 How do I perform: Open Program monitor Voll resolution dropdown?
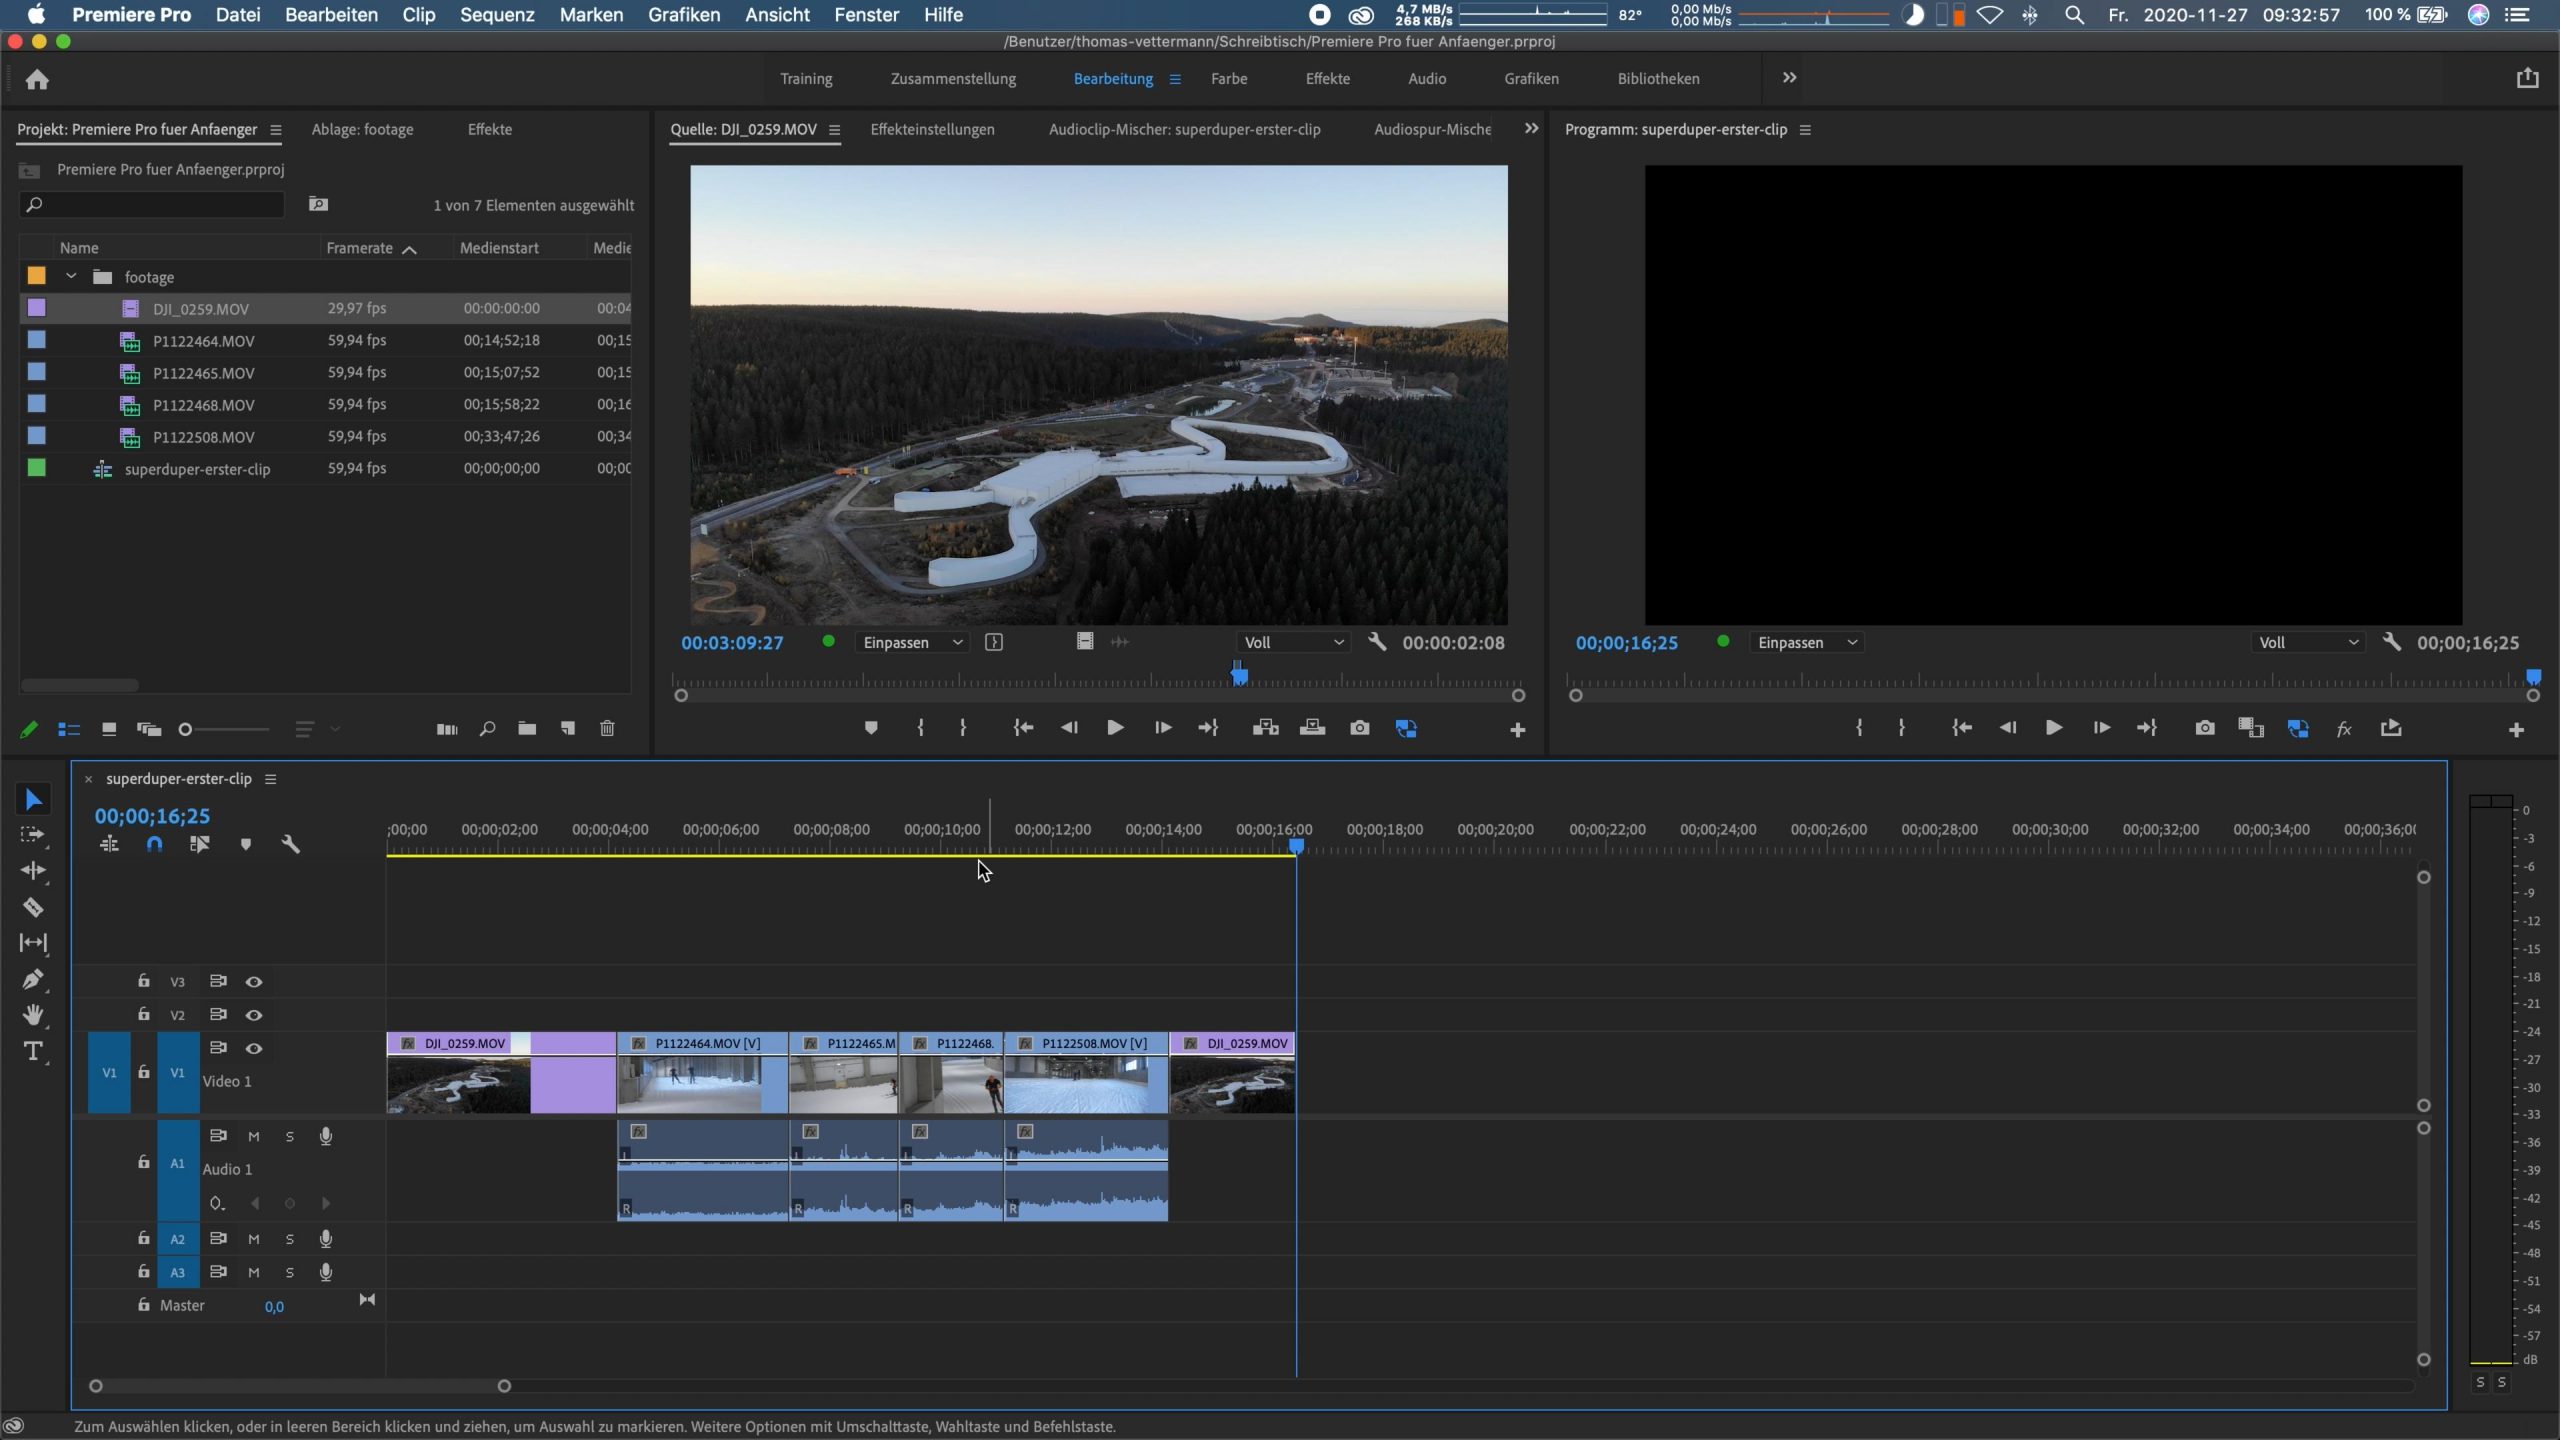2308,643
